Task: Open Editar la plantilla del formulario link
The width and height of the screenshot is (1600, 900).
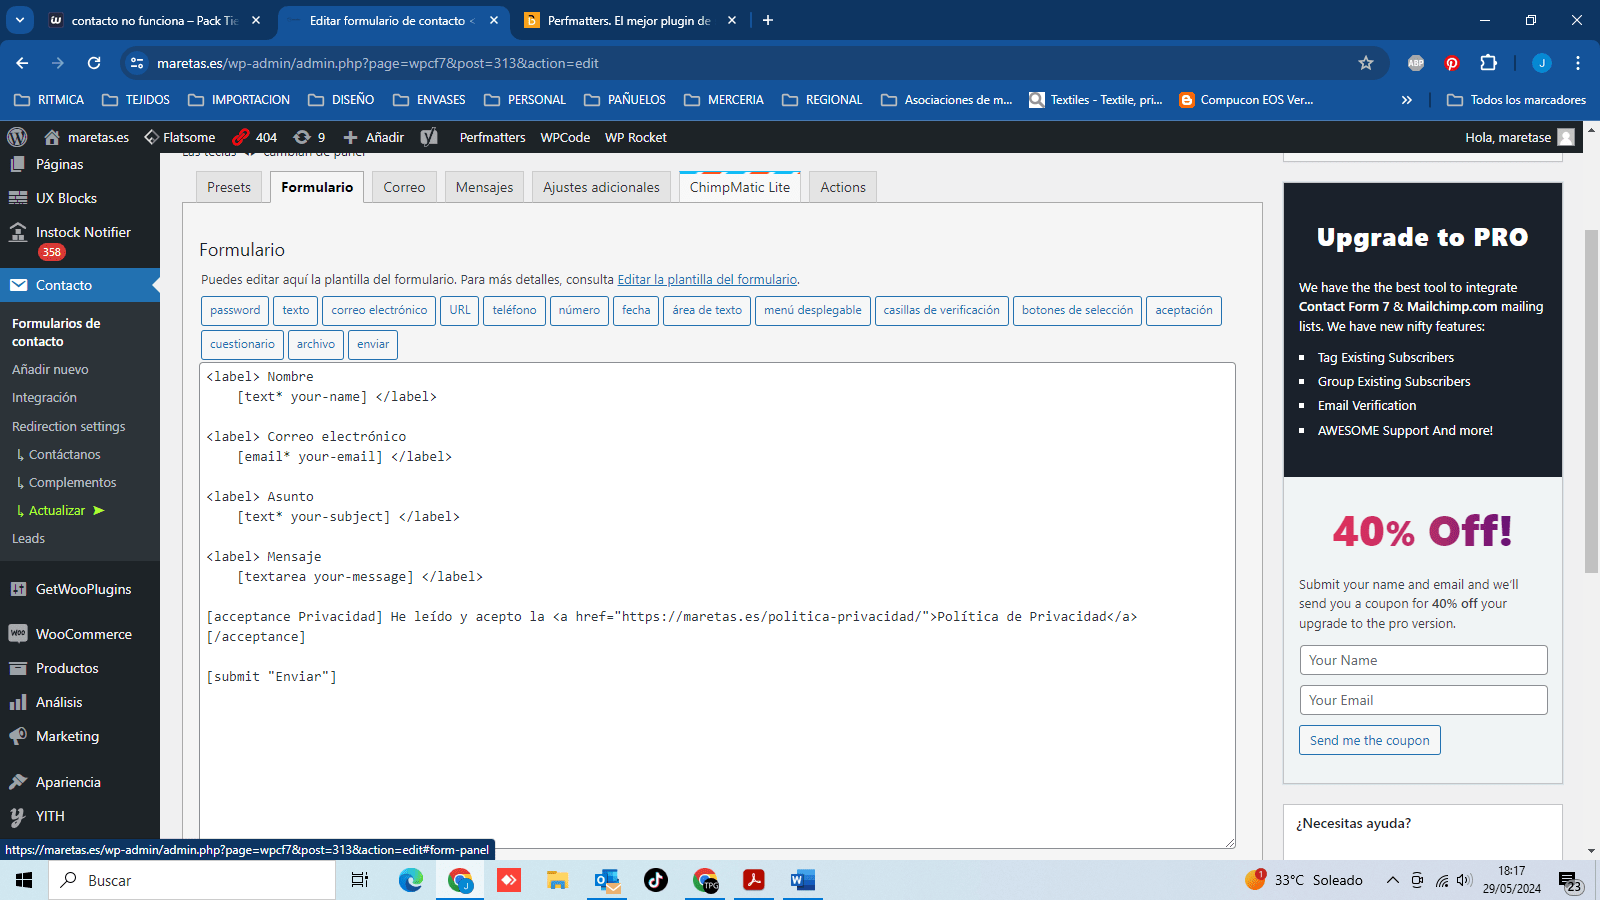Action: (707, 280)
